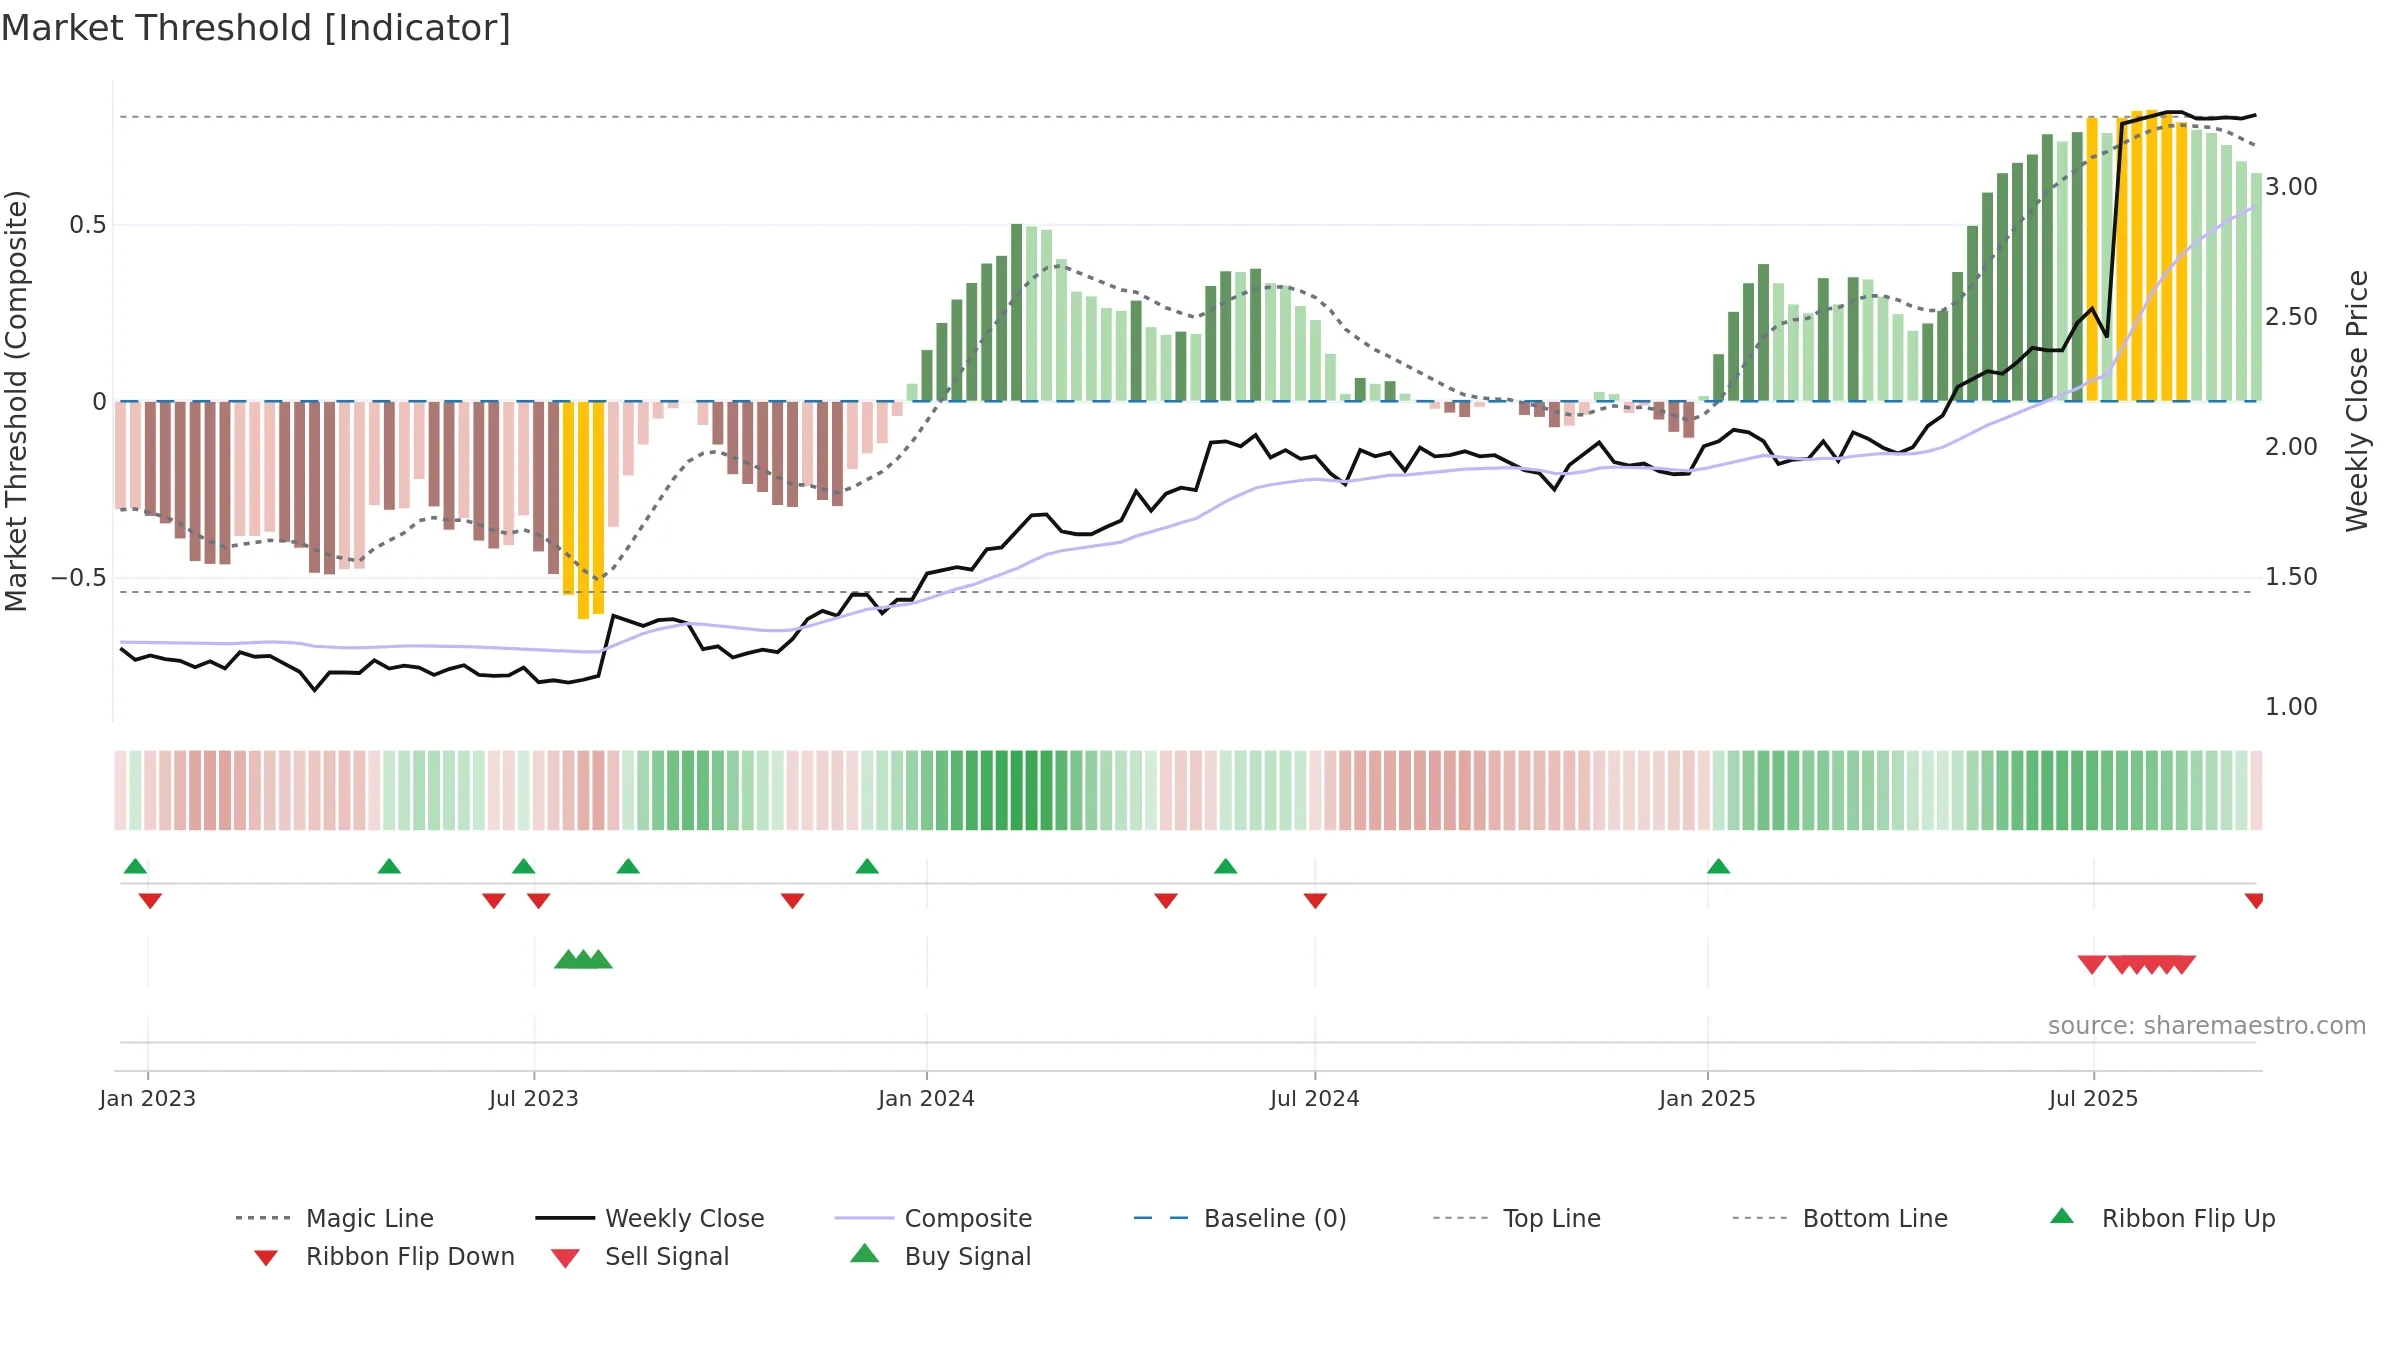Toggle the Weekly Close legend entry
Screen dimensions: 2400x1350
pos(650,1218)
